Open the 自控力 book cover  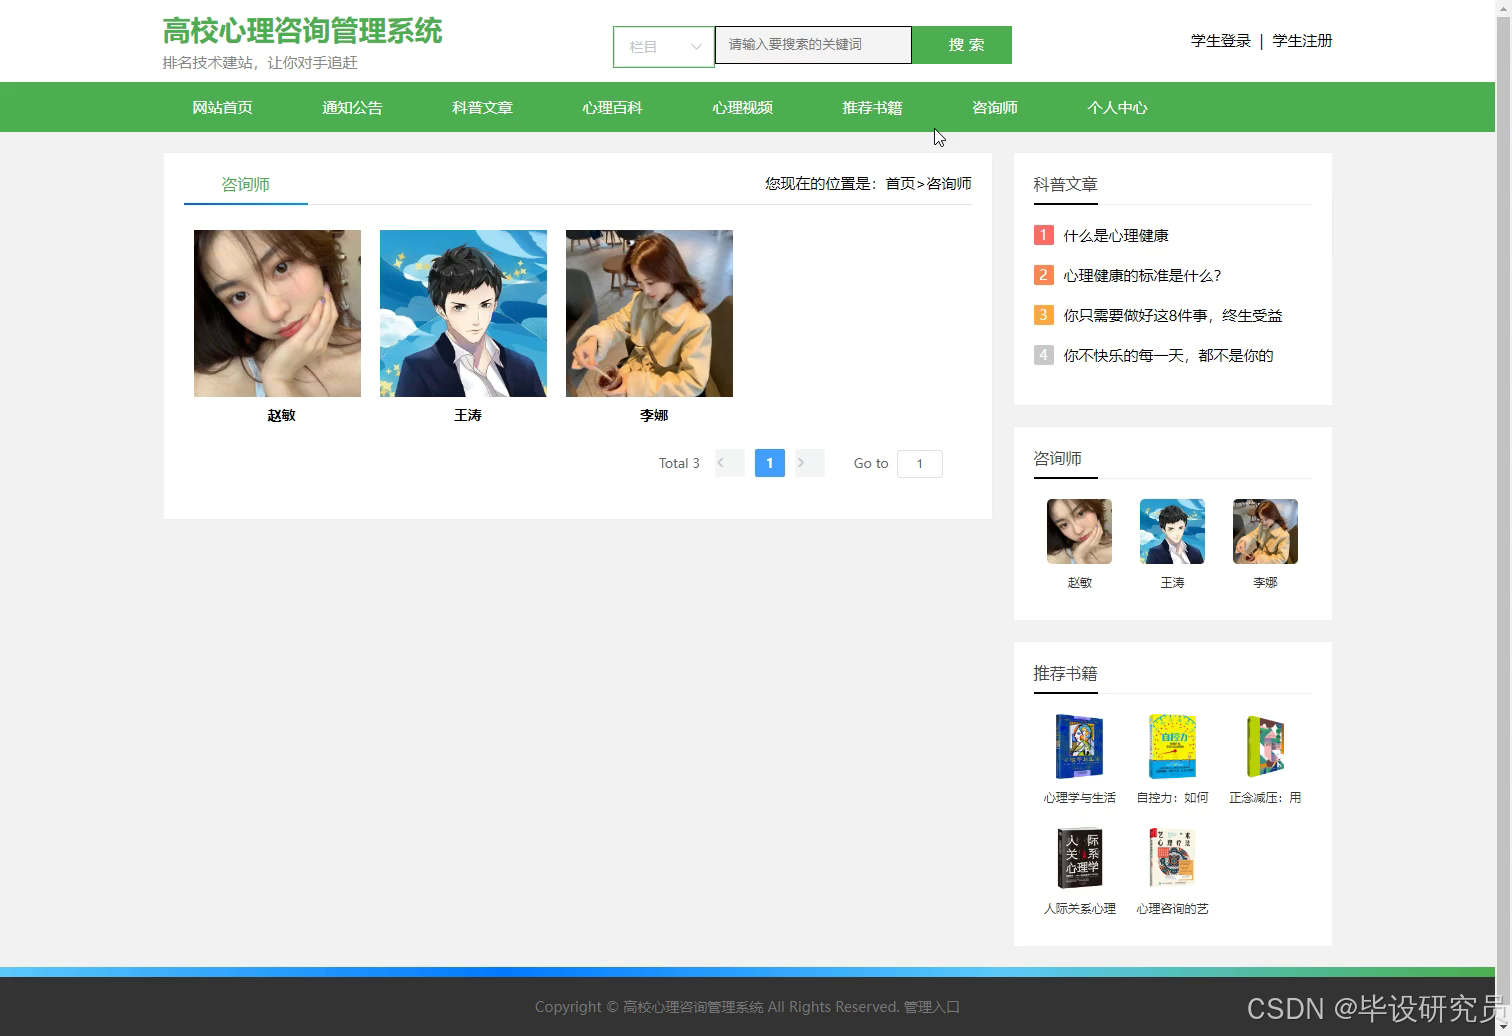point(1172,746)
